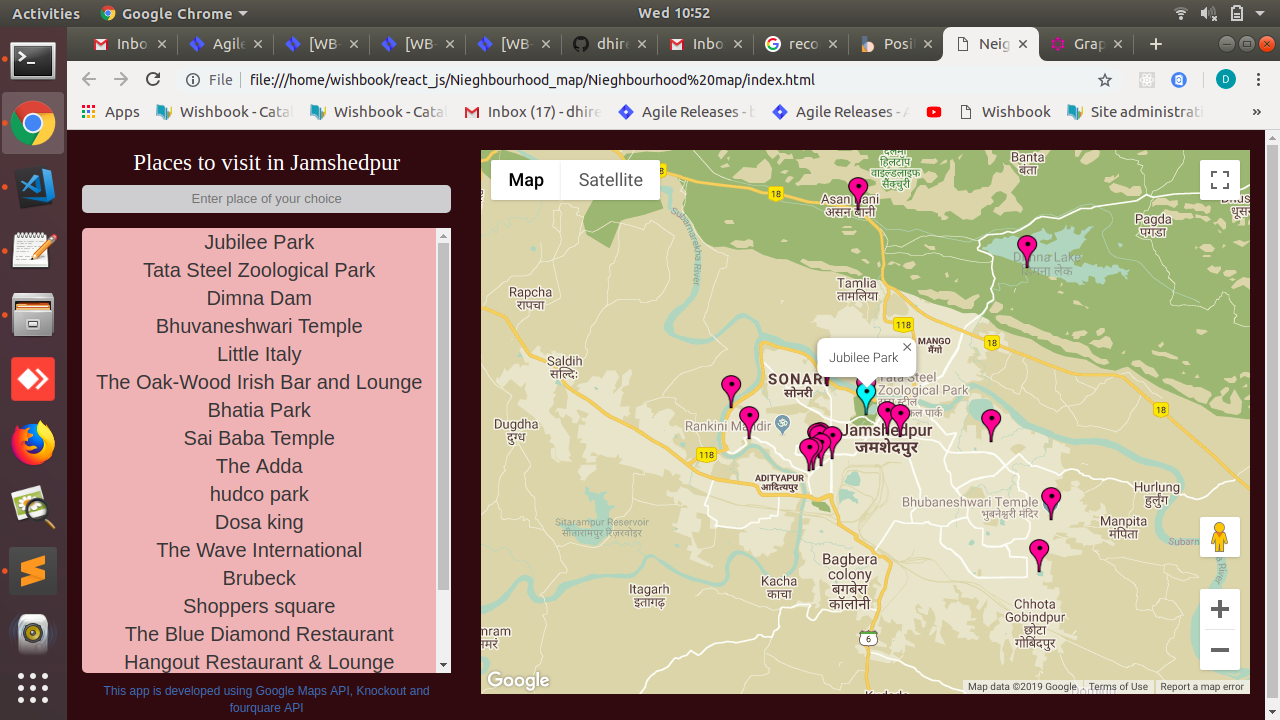Bookmark this page with the star
This screenshot has width=1280, height=720.
pyautogui.click(x=1105, y=80)
